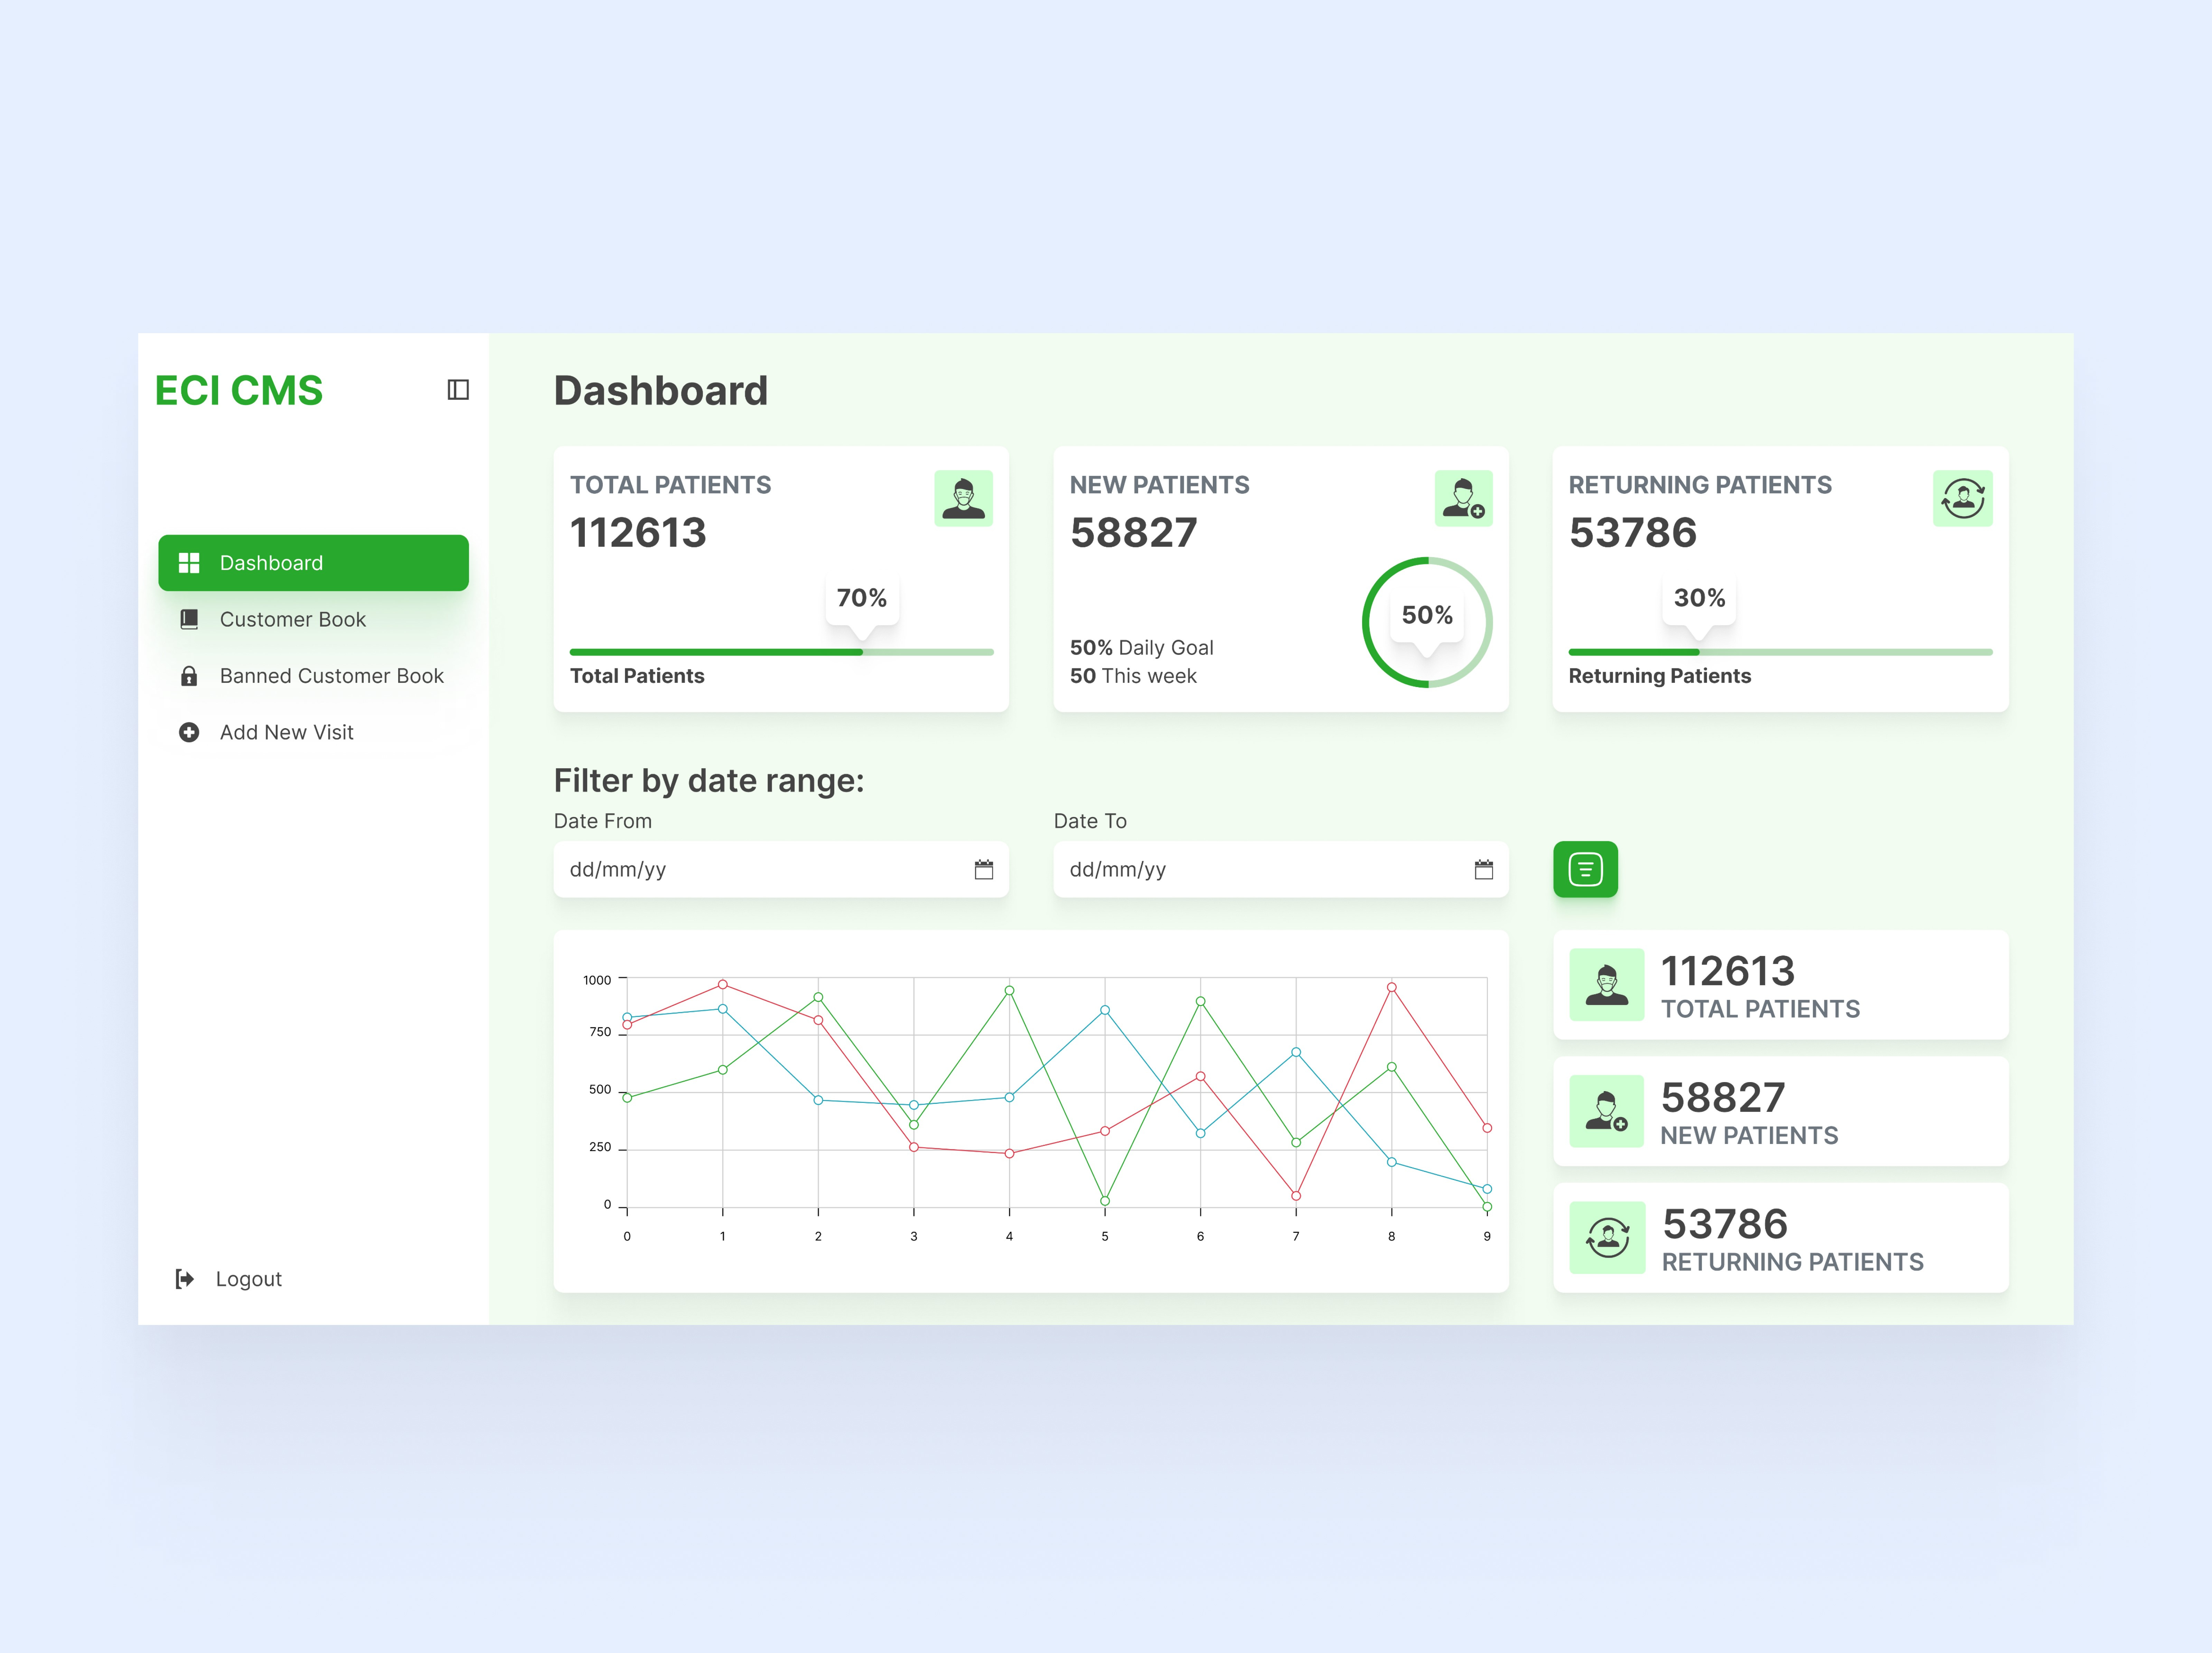The width and height of the screenshot is (2212, 1653).
Task: Click the Logout link
Action: [248, 1279]
